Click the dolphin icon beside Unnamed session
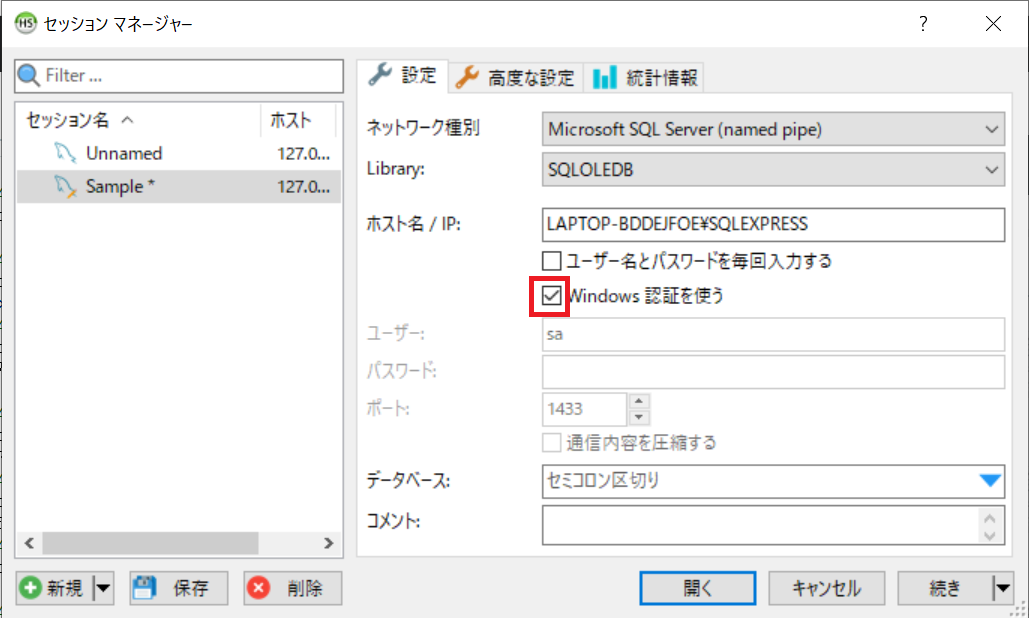The height and width of the screenshot is (618, 1029). click(65, 154)
